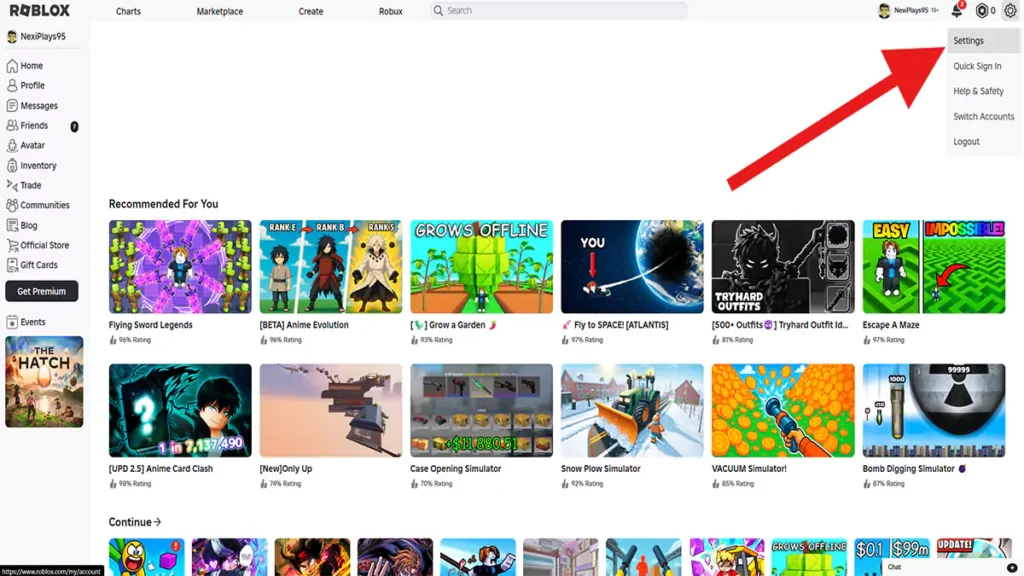Click the Snow Plow Simulator title
This screenshot has width=1024, height=576.
click(x=601, y=469)
